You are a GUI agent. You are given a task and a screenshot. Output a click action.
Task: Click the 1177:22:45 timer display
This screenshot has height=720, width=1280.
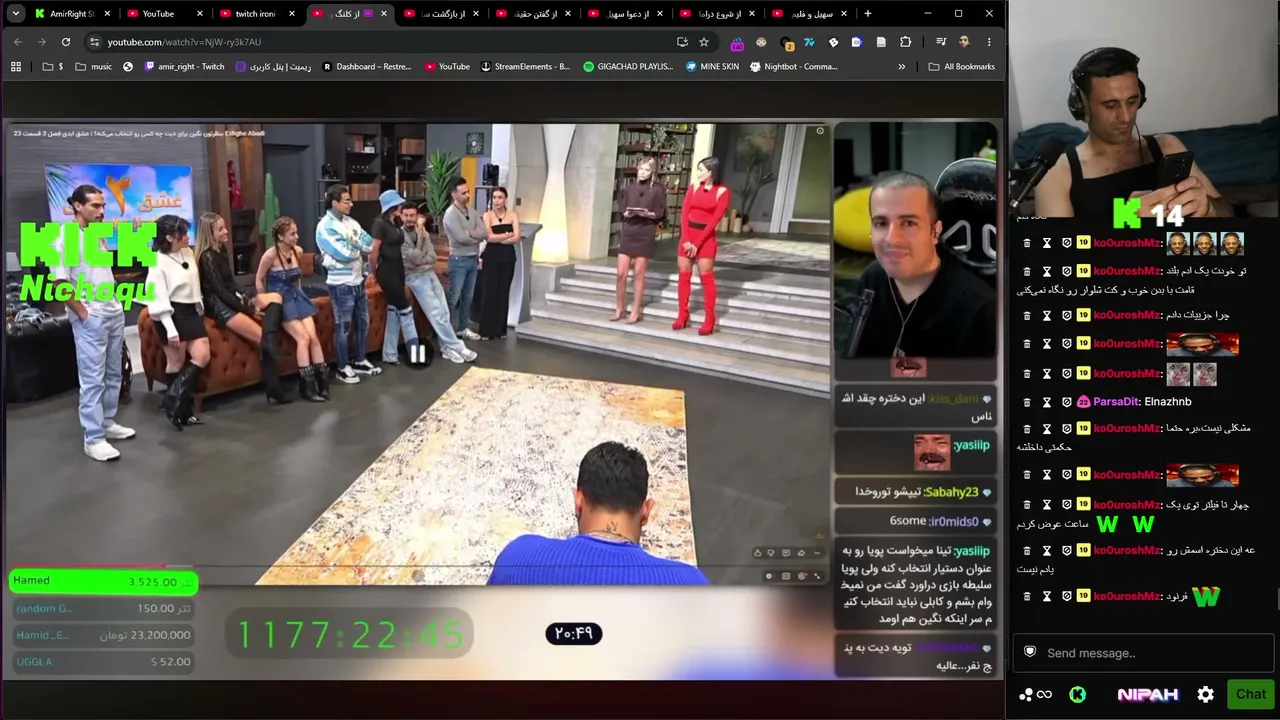coord(350,634)
